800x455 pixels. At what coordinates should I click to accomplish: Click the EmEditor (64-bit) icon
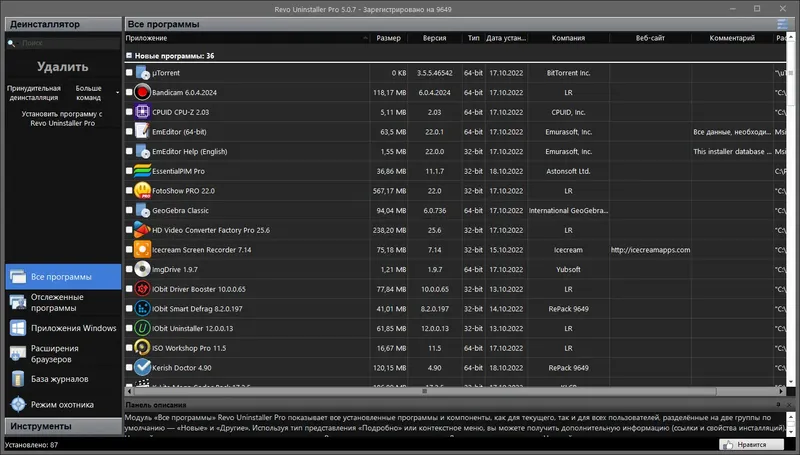pyautogui.click(x=142, y=132)
